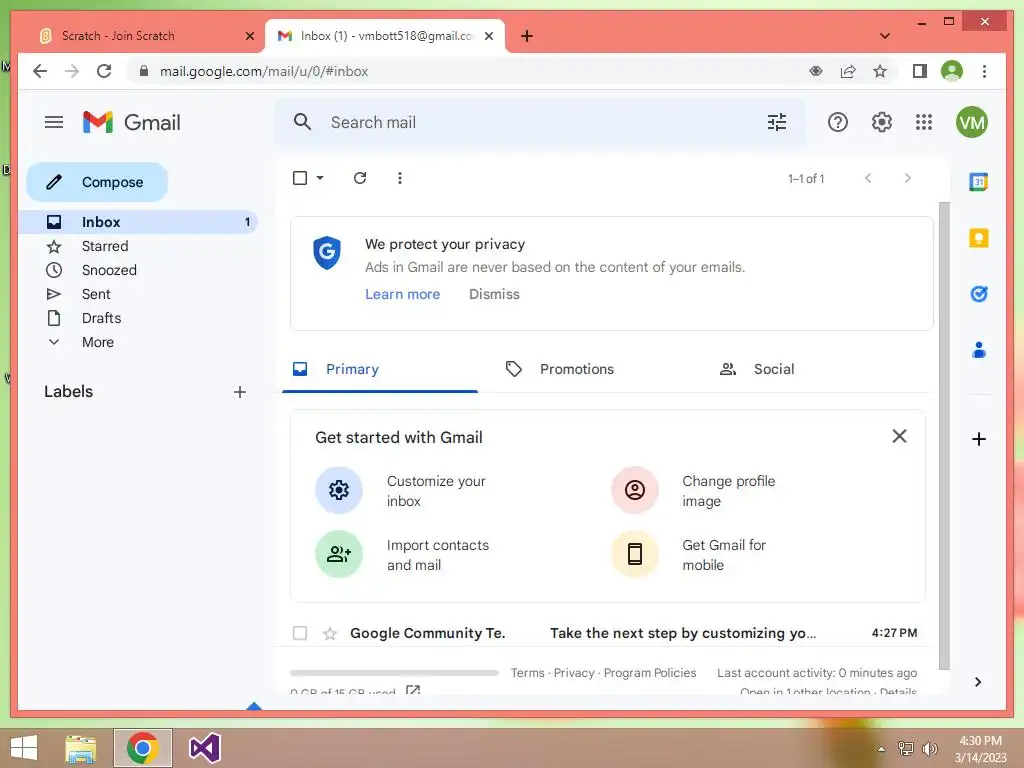Open the Snoozed folder
The image size is (1024, 768).
(x=139, y=270)
